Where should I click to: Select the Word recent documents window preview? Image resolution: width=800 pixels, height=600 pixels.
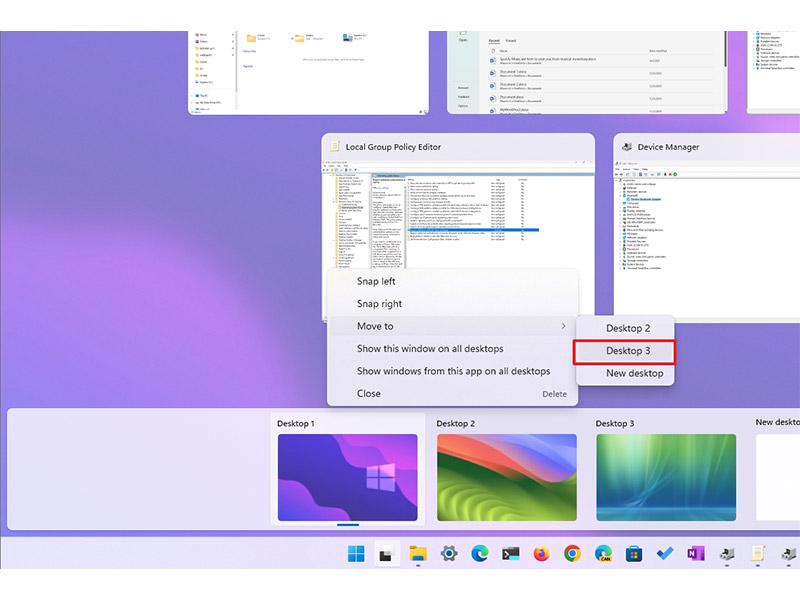pos(587,72)
